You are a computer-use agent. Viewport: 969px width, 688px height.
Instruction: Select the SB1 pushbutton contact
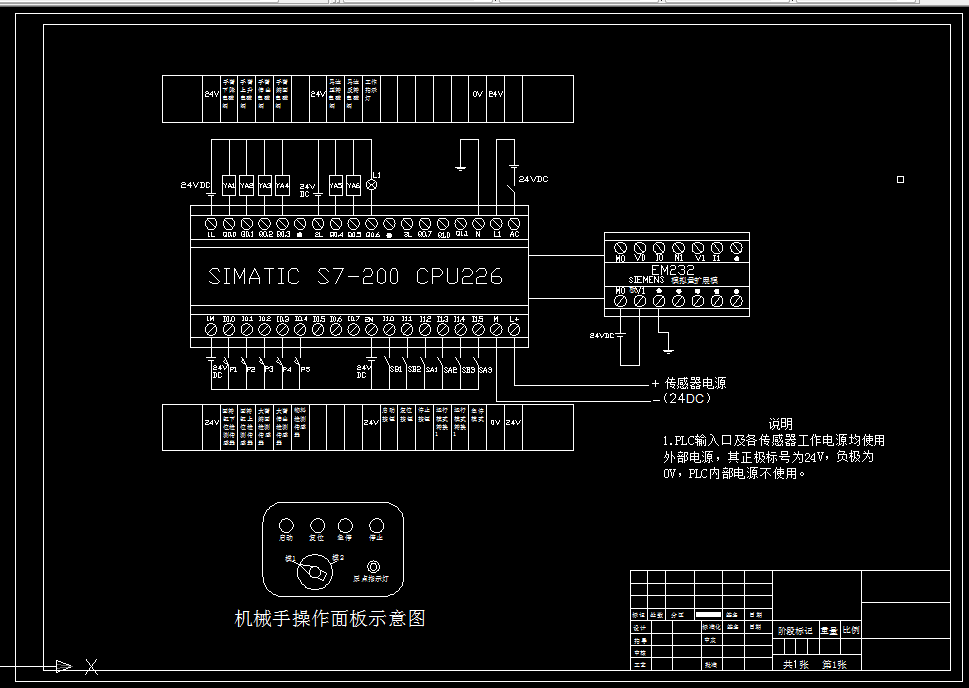click(x=388, y=361)
